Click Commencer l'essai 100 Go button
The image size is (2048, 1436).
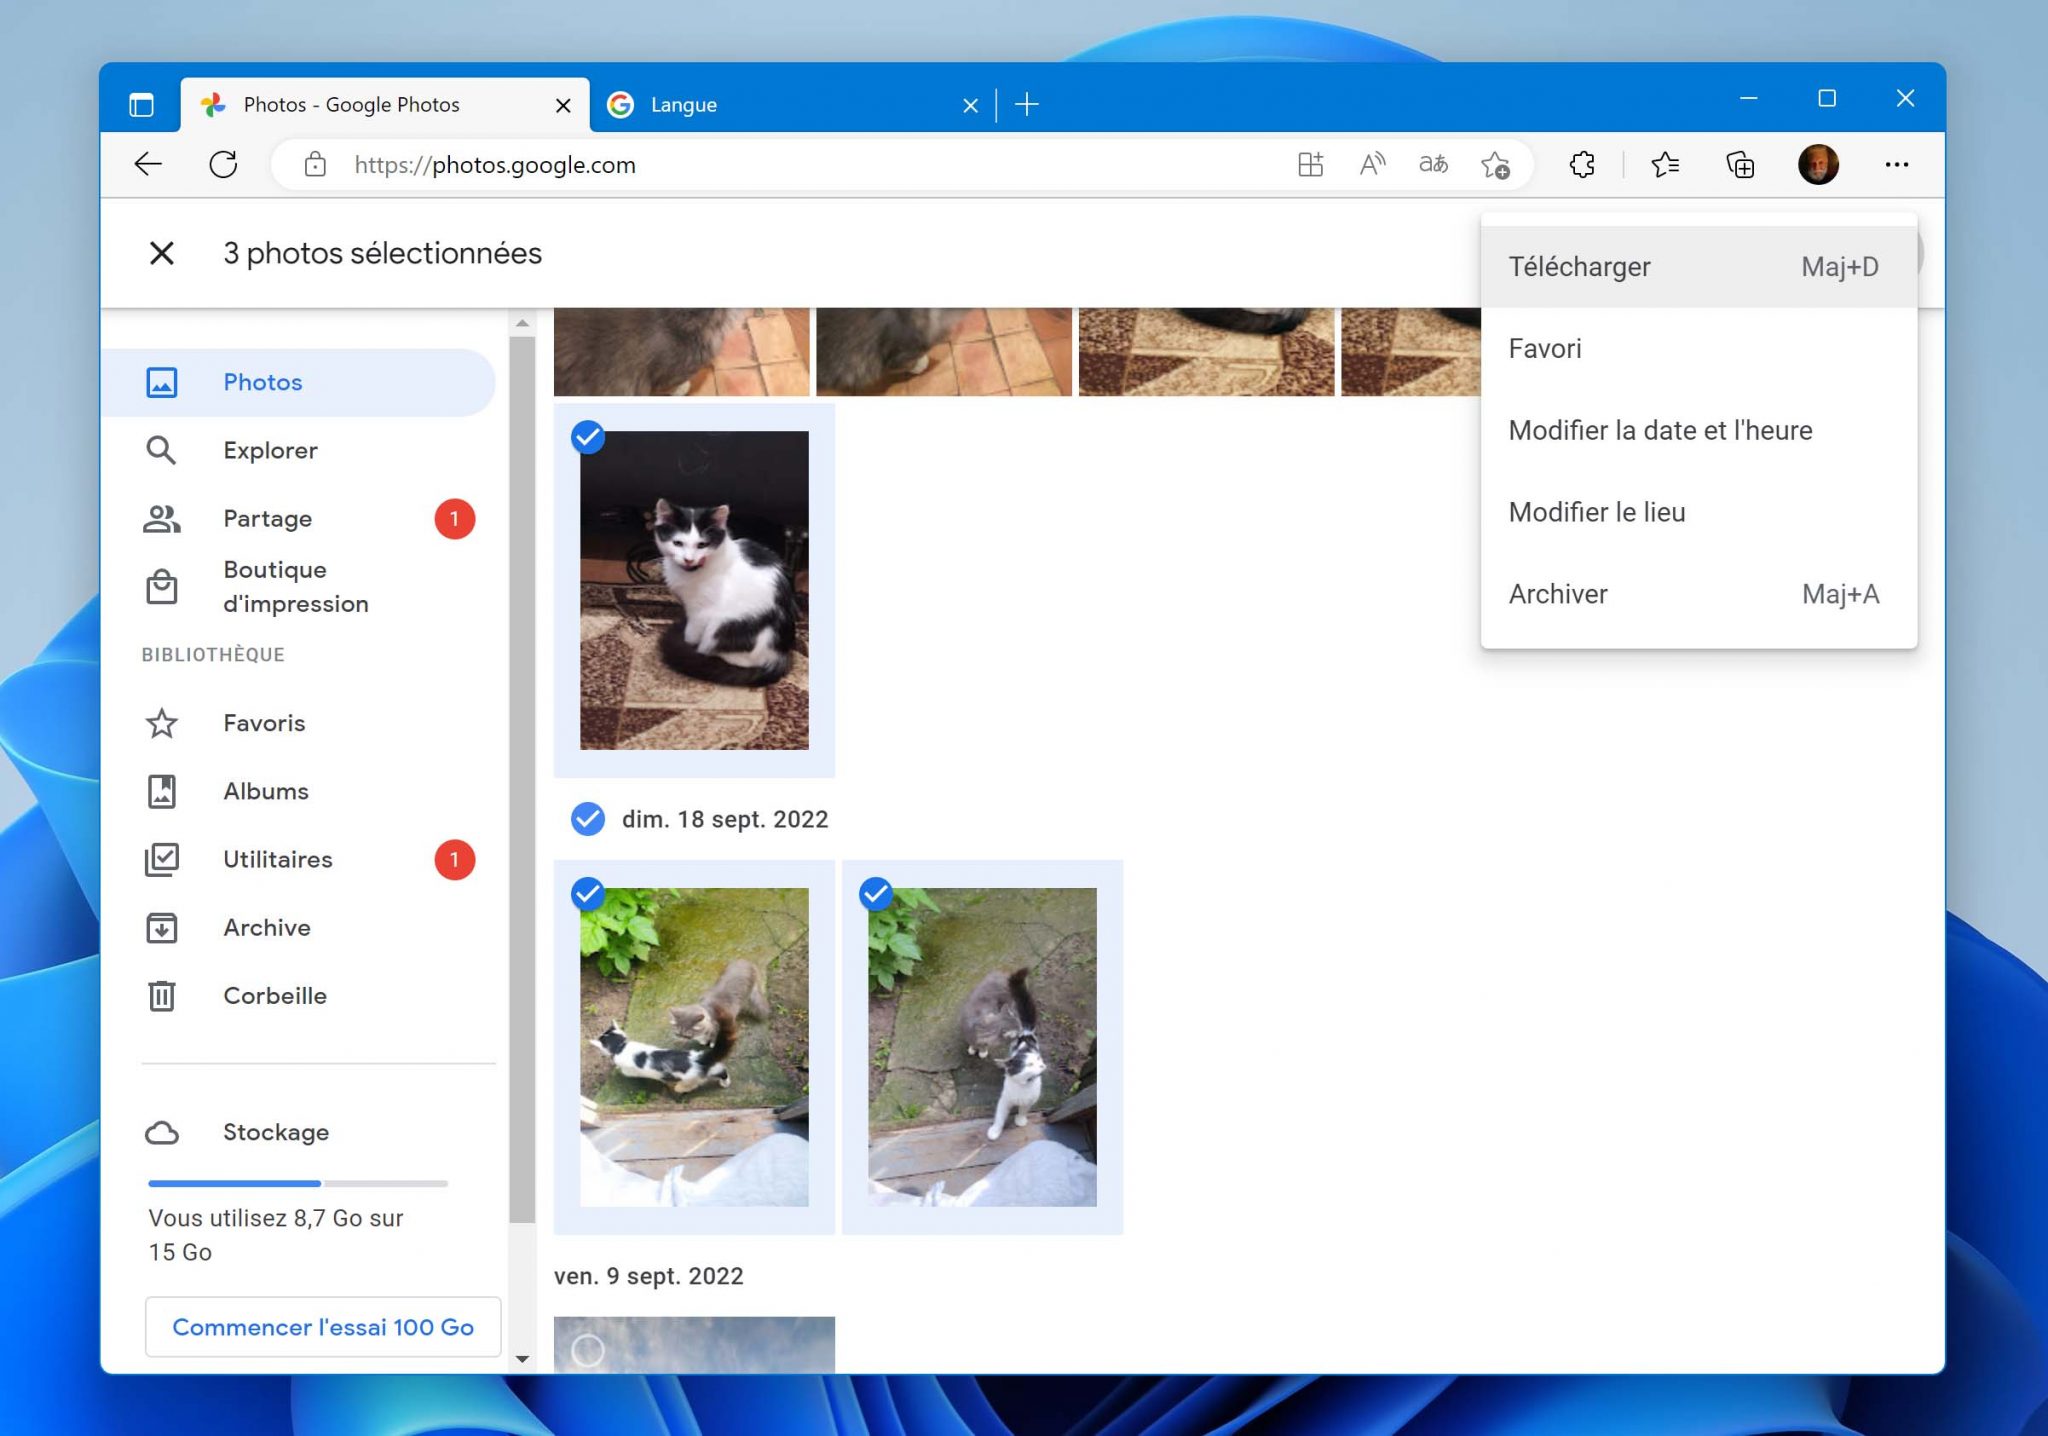coord(323,1327)
